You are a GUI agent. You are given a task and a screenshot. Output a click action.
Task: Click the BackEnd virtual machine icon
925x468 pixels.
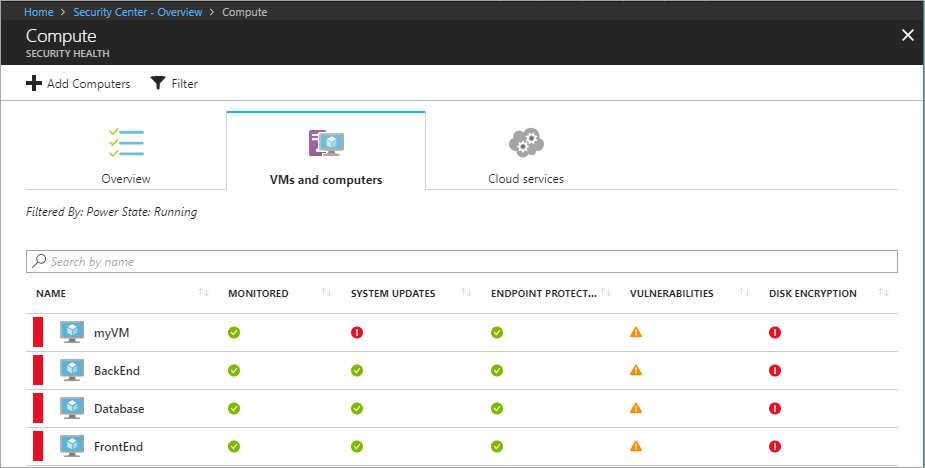coord(72,370)
